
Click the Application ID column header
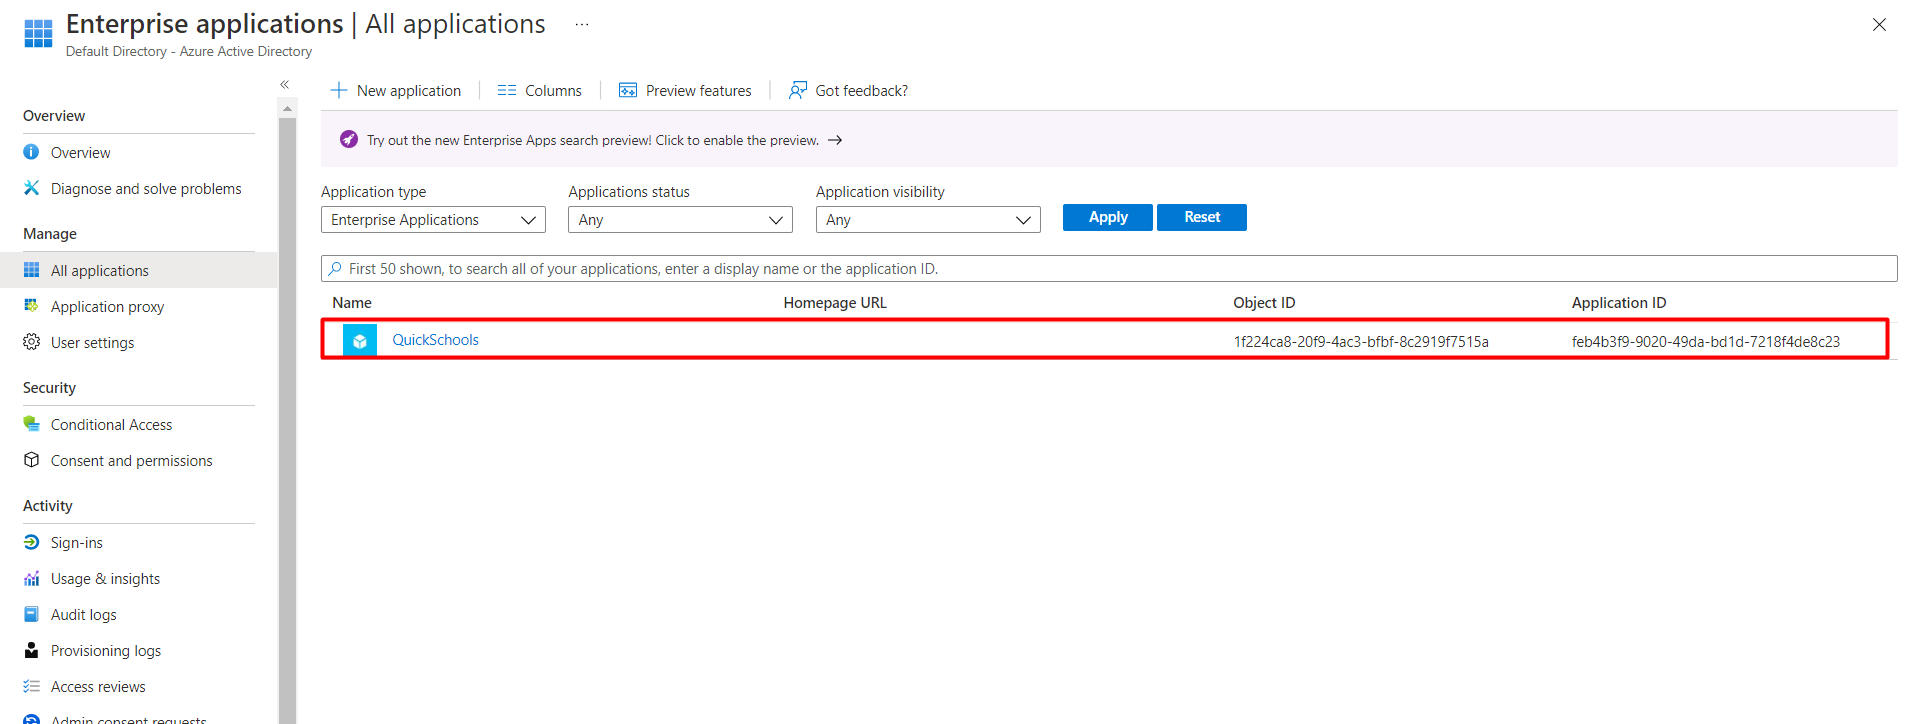tap(1619, 303)
